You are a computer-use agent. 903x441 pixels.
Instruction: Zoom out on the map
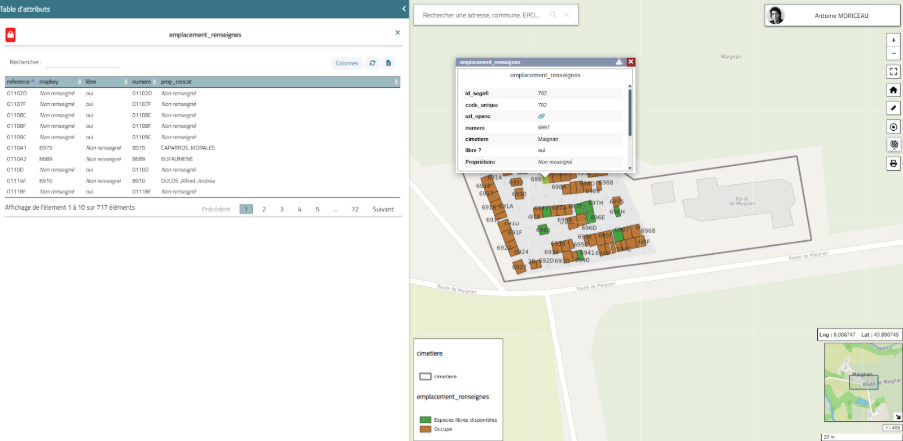pos(893,52)
